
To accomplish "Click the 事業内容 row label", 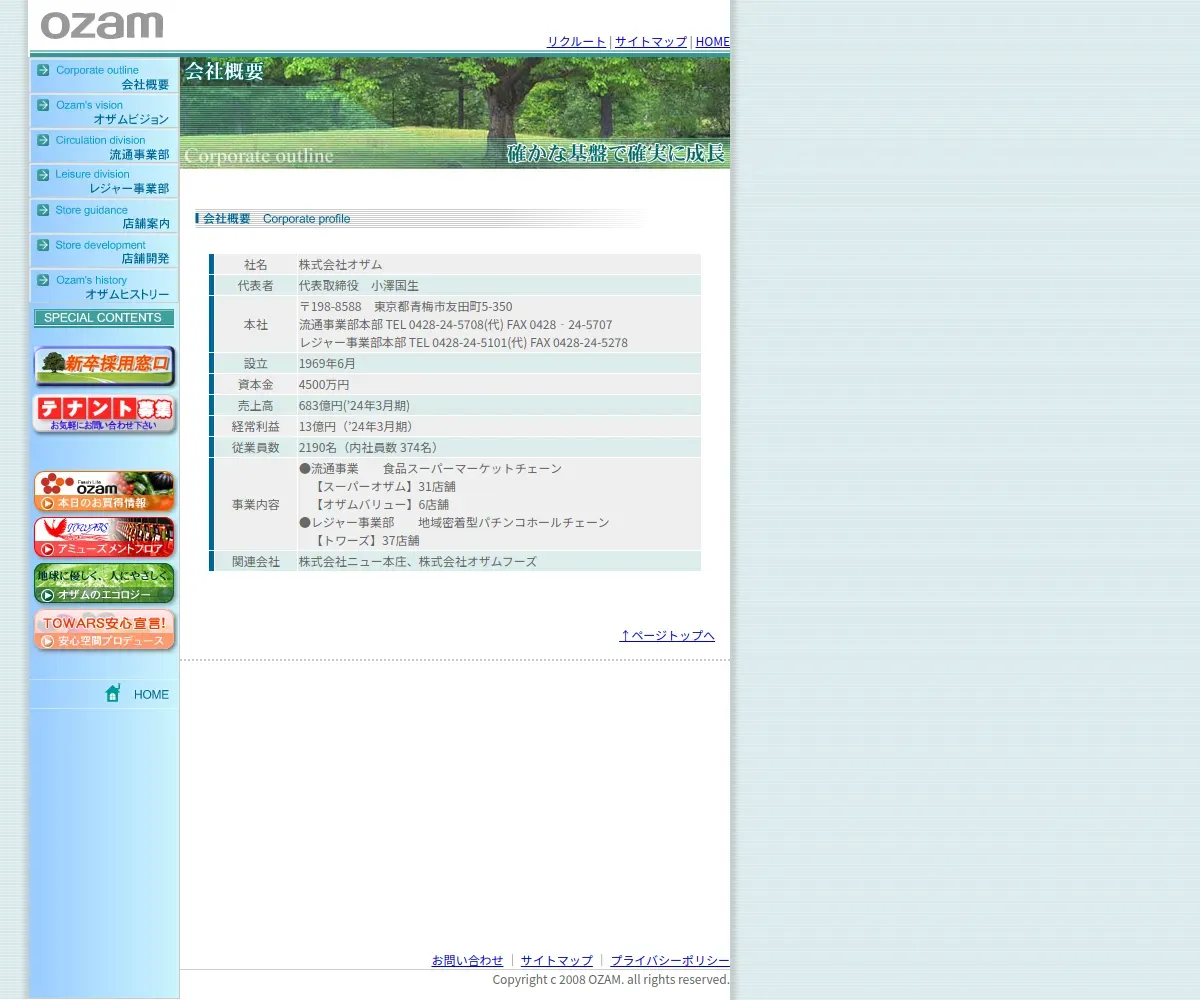I will [x=256, y=505].
